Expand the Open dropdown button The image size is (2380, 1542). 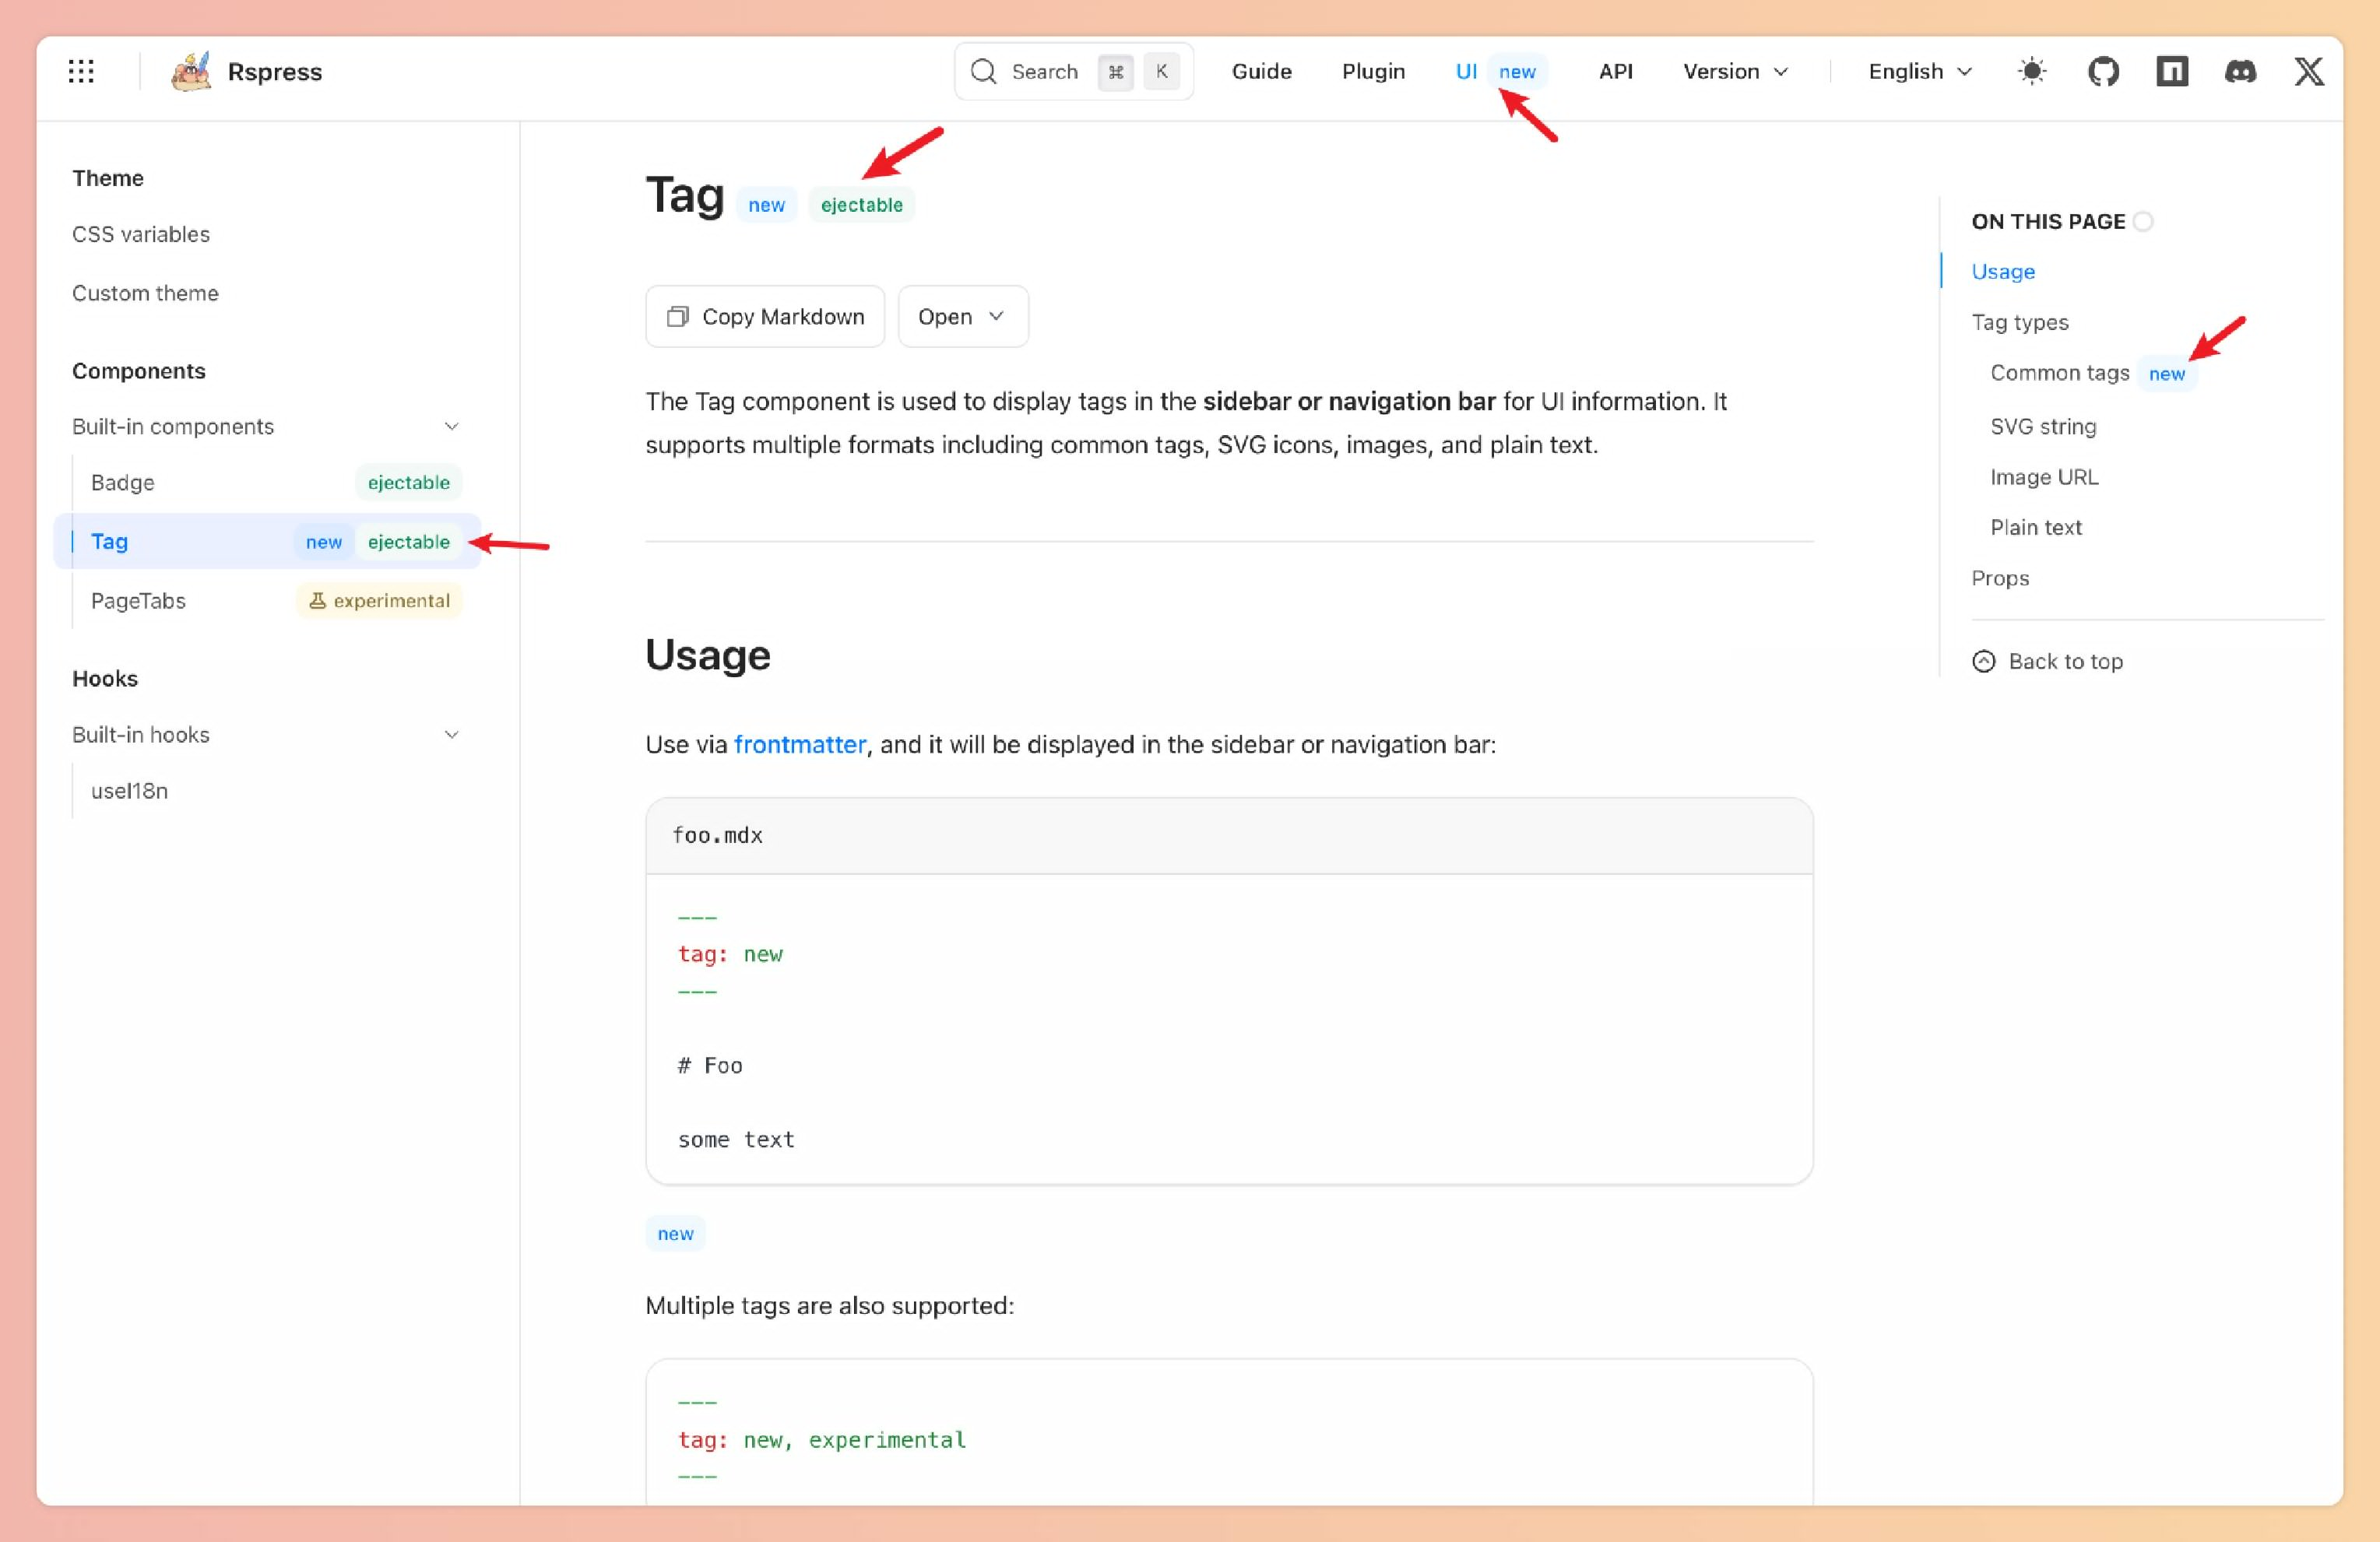click(962, 316)
